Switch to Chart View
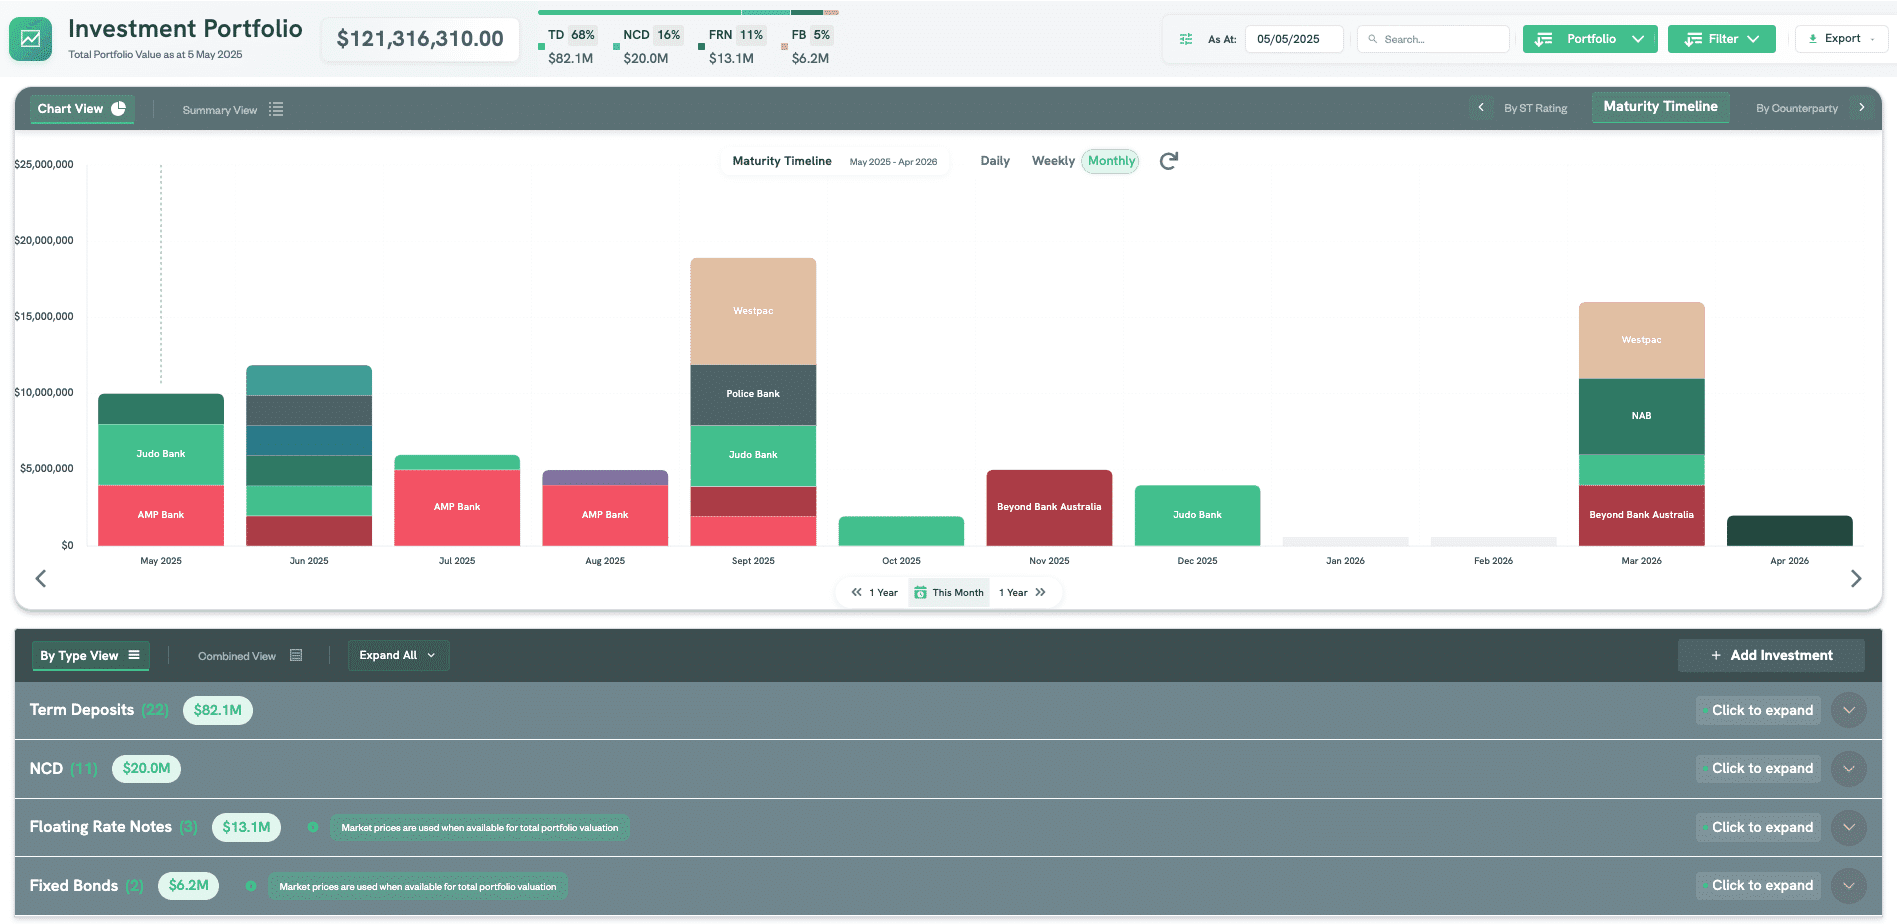The width and height of the screenshot is (1897, 924). click(82, 108)
